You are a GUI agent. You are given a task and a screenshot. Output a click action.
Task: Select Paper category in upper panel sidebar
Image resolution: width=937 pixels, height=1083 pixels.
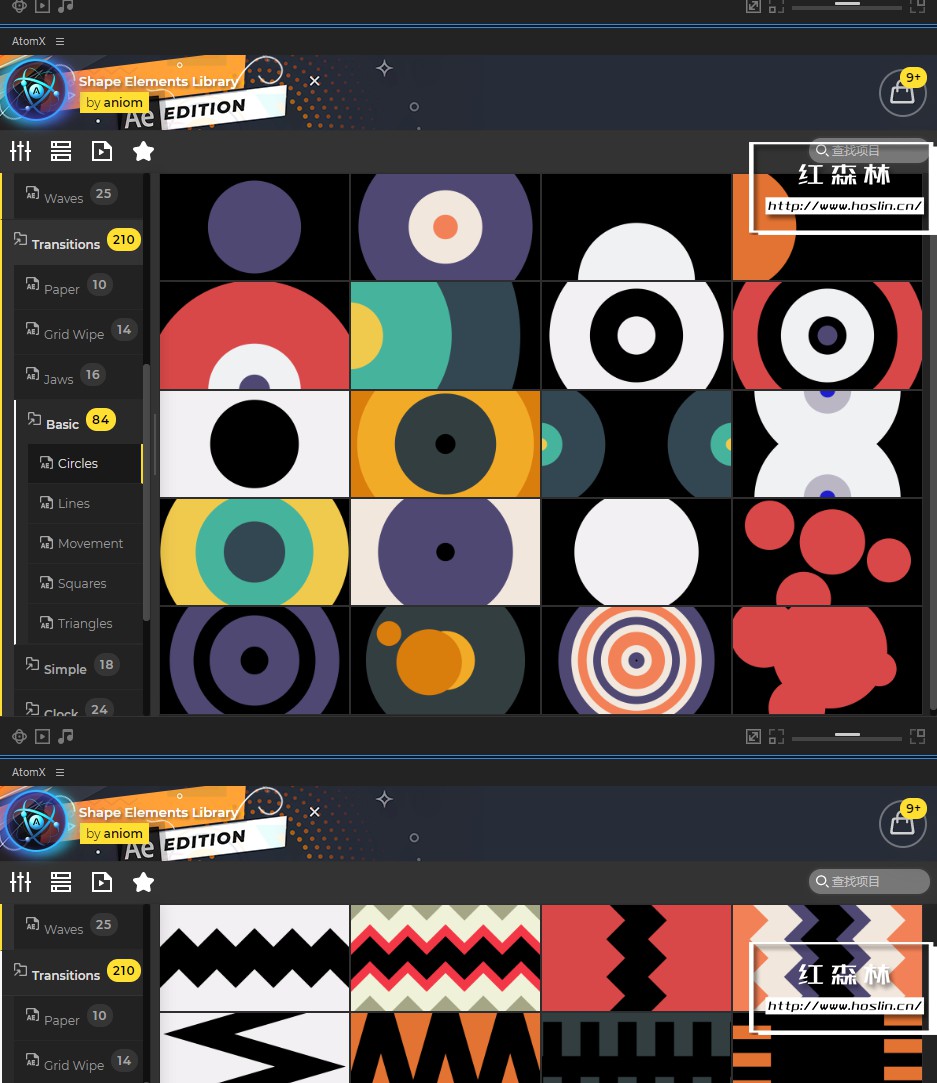click(78, 287)
